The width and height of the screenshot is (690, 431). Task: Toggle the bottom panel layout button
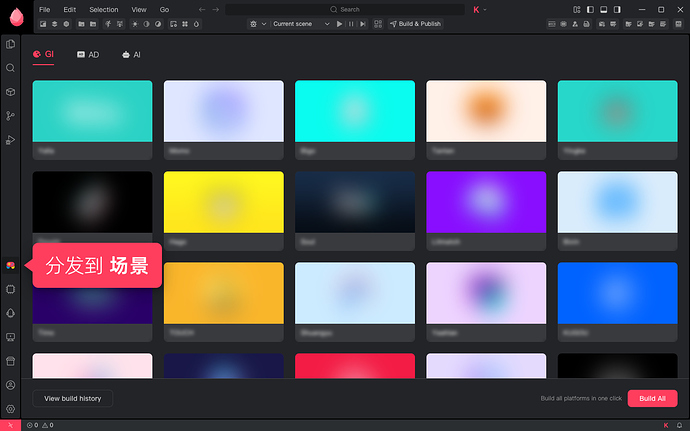click(x=604, y=9)
